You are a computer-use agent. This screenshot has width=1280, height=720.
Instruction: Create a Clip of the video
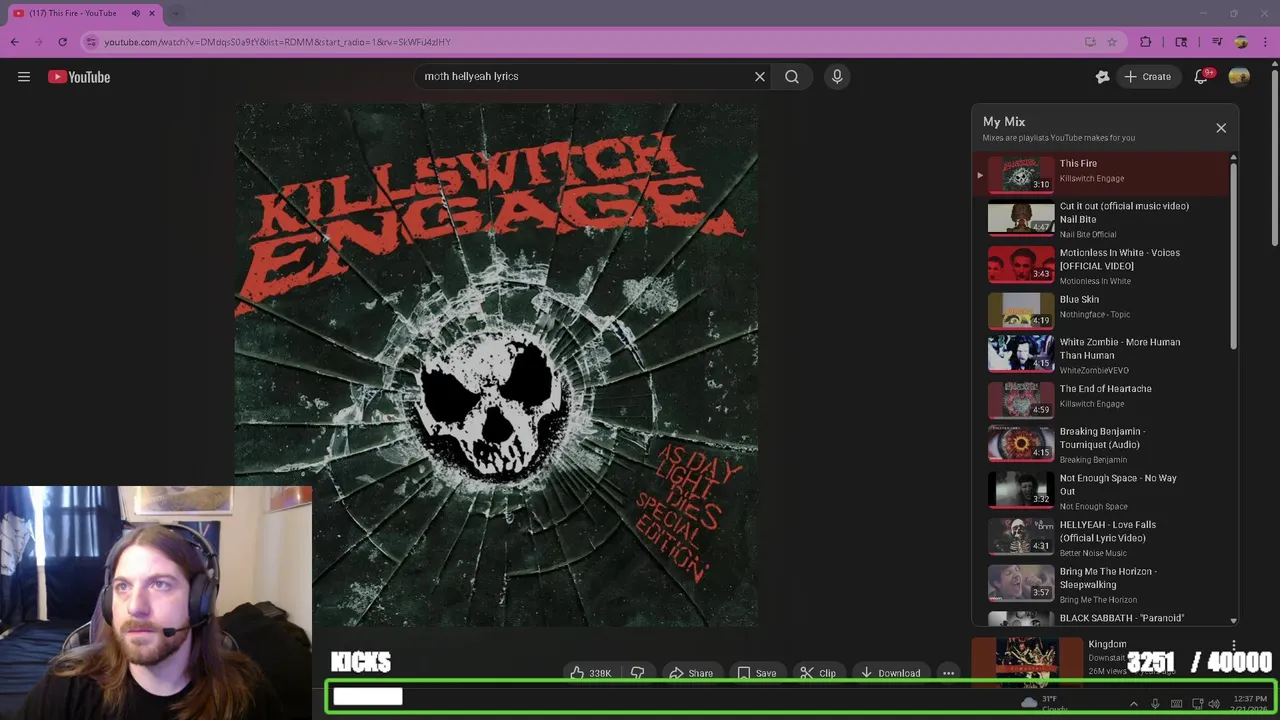point(818,673)
